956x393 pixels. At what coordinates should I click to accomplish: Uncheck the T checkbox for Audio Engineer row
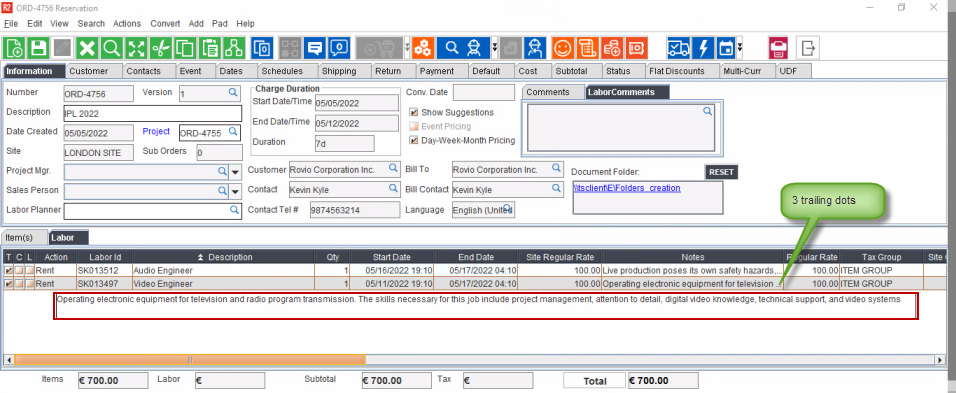point(8,270)
